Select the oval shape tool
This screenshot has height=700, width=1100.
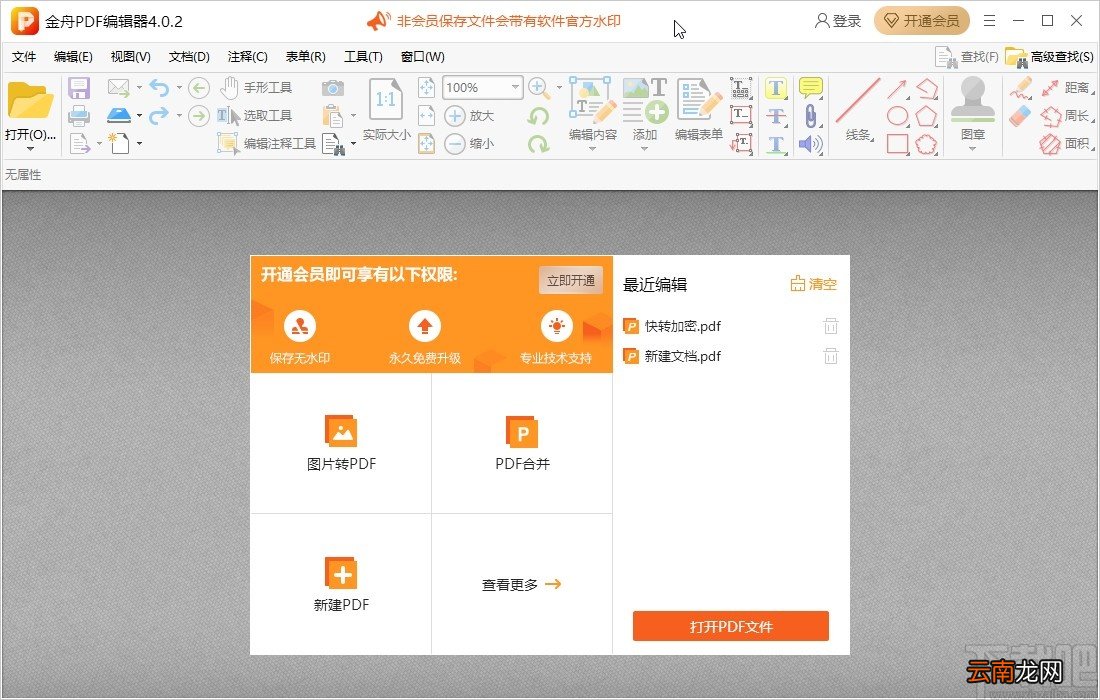point(898,116)
